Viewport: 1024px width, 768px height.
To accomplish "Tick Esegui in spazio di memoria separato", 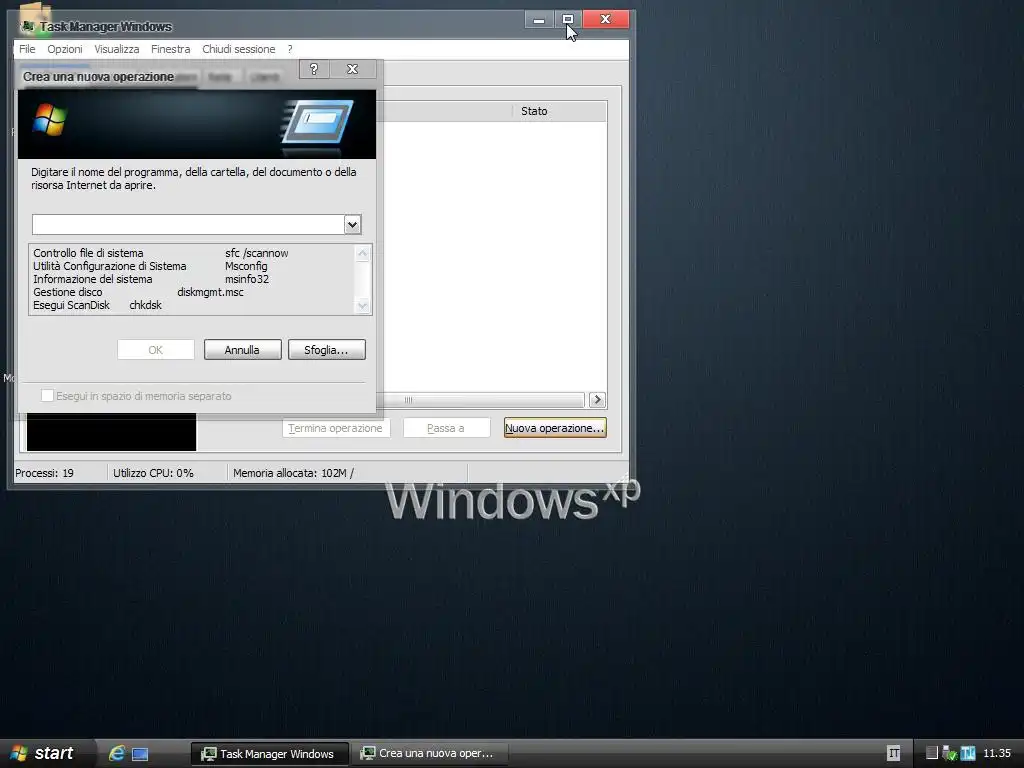I will point(47,396).
